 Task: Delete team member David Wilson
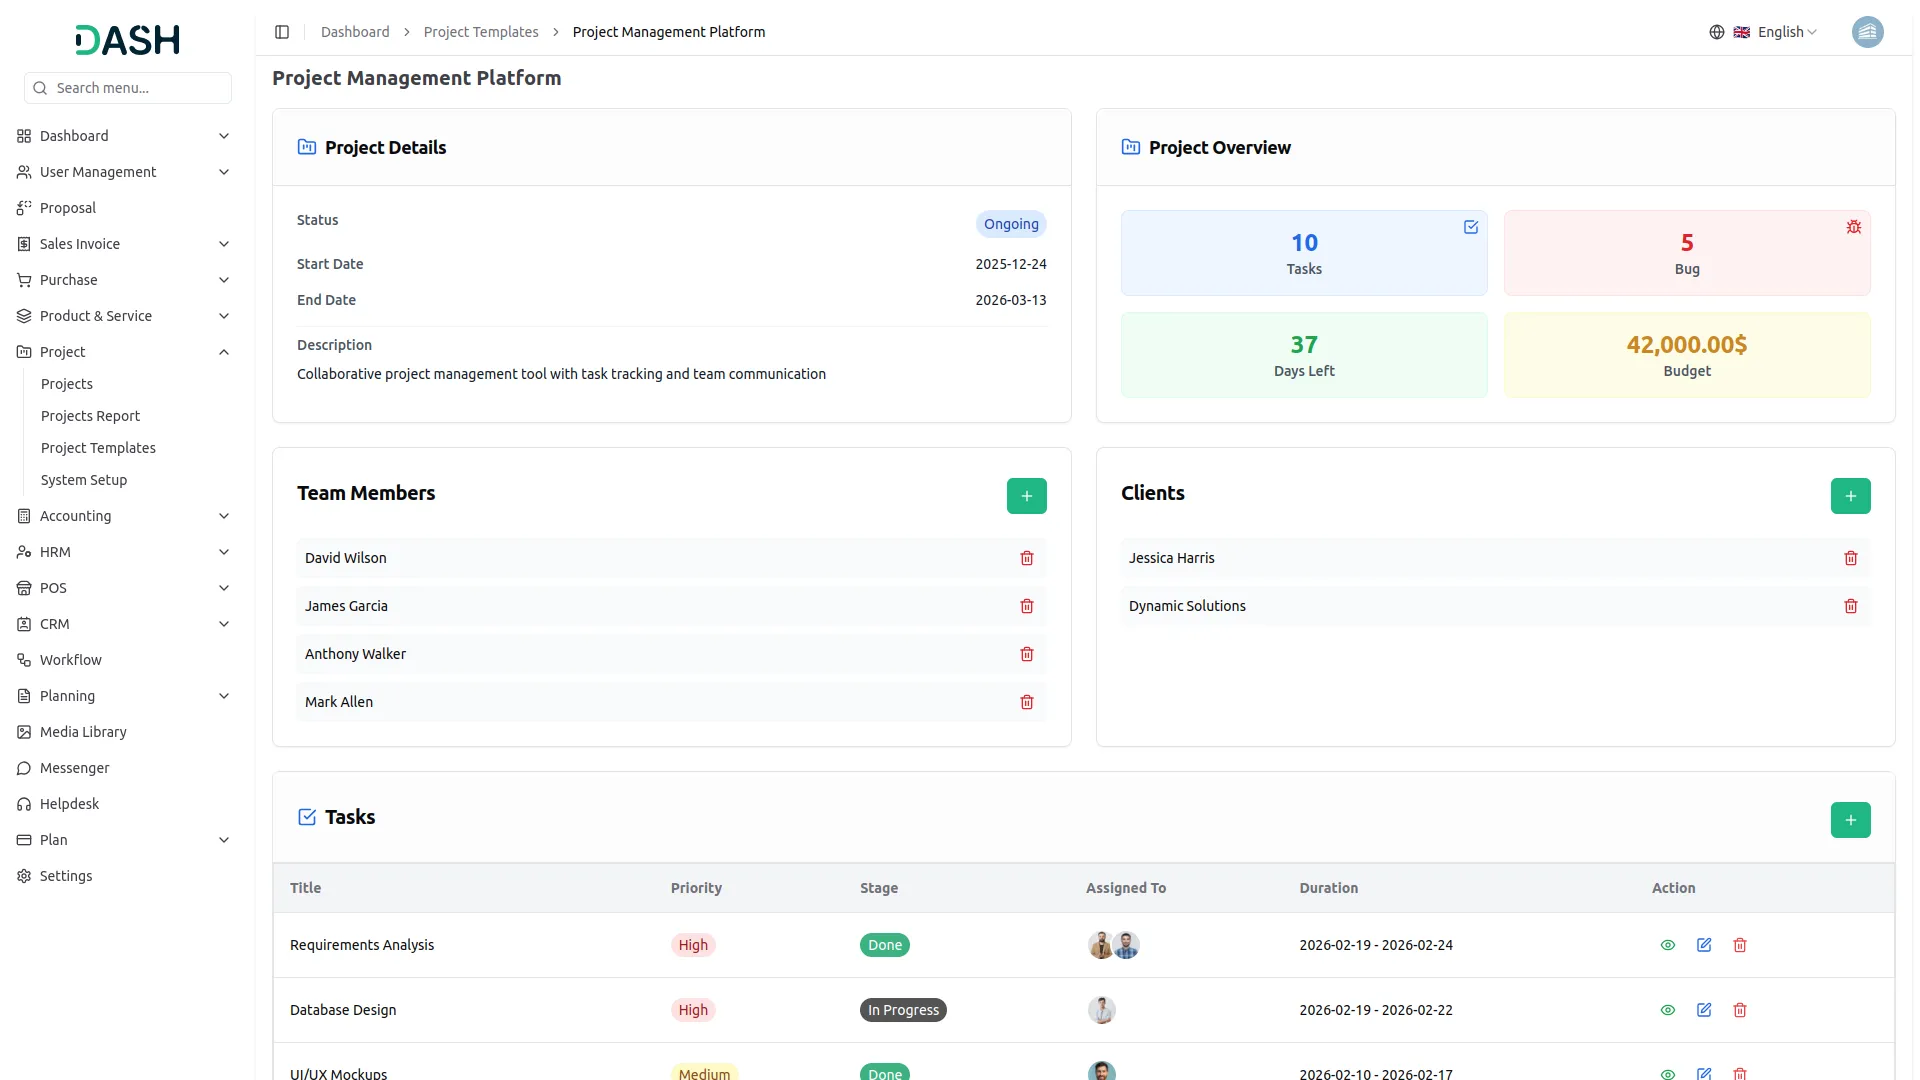[1027, 558]
